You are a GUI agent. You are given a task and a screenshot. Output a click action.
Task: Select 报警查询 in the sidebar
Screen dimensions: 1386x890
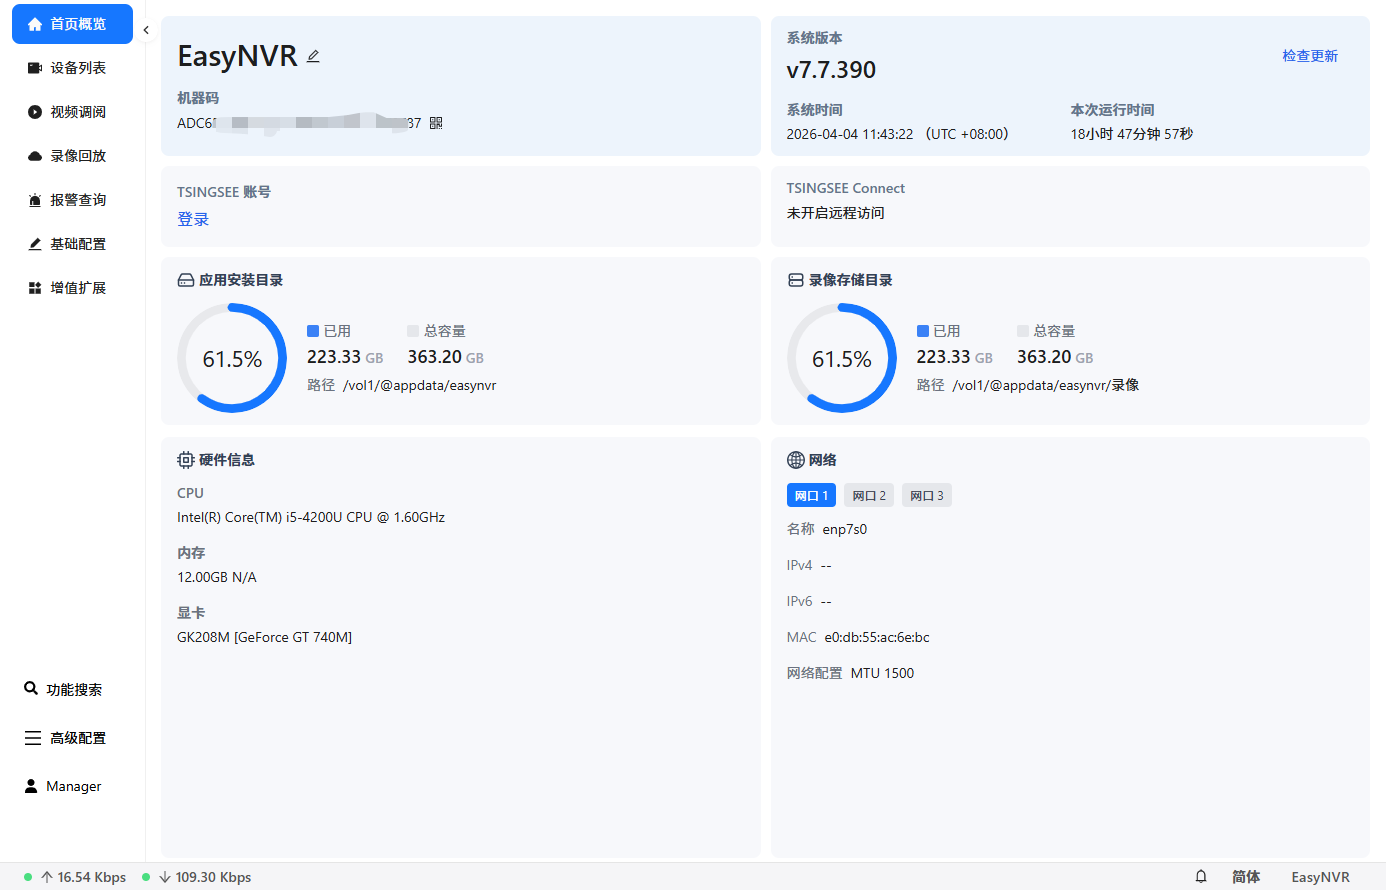tap(72, 200)
